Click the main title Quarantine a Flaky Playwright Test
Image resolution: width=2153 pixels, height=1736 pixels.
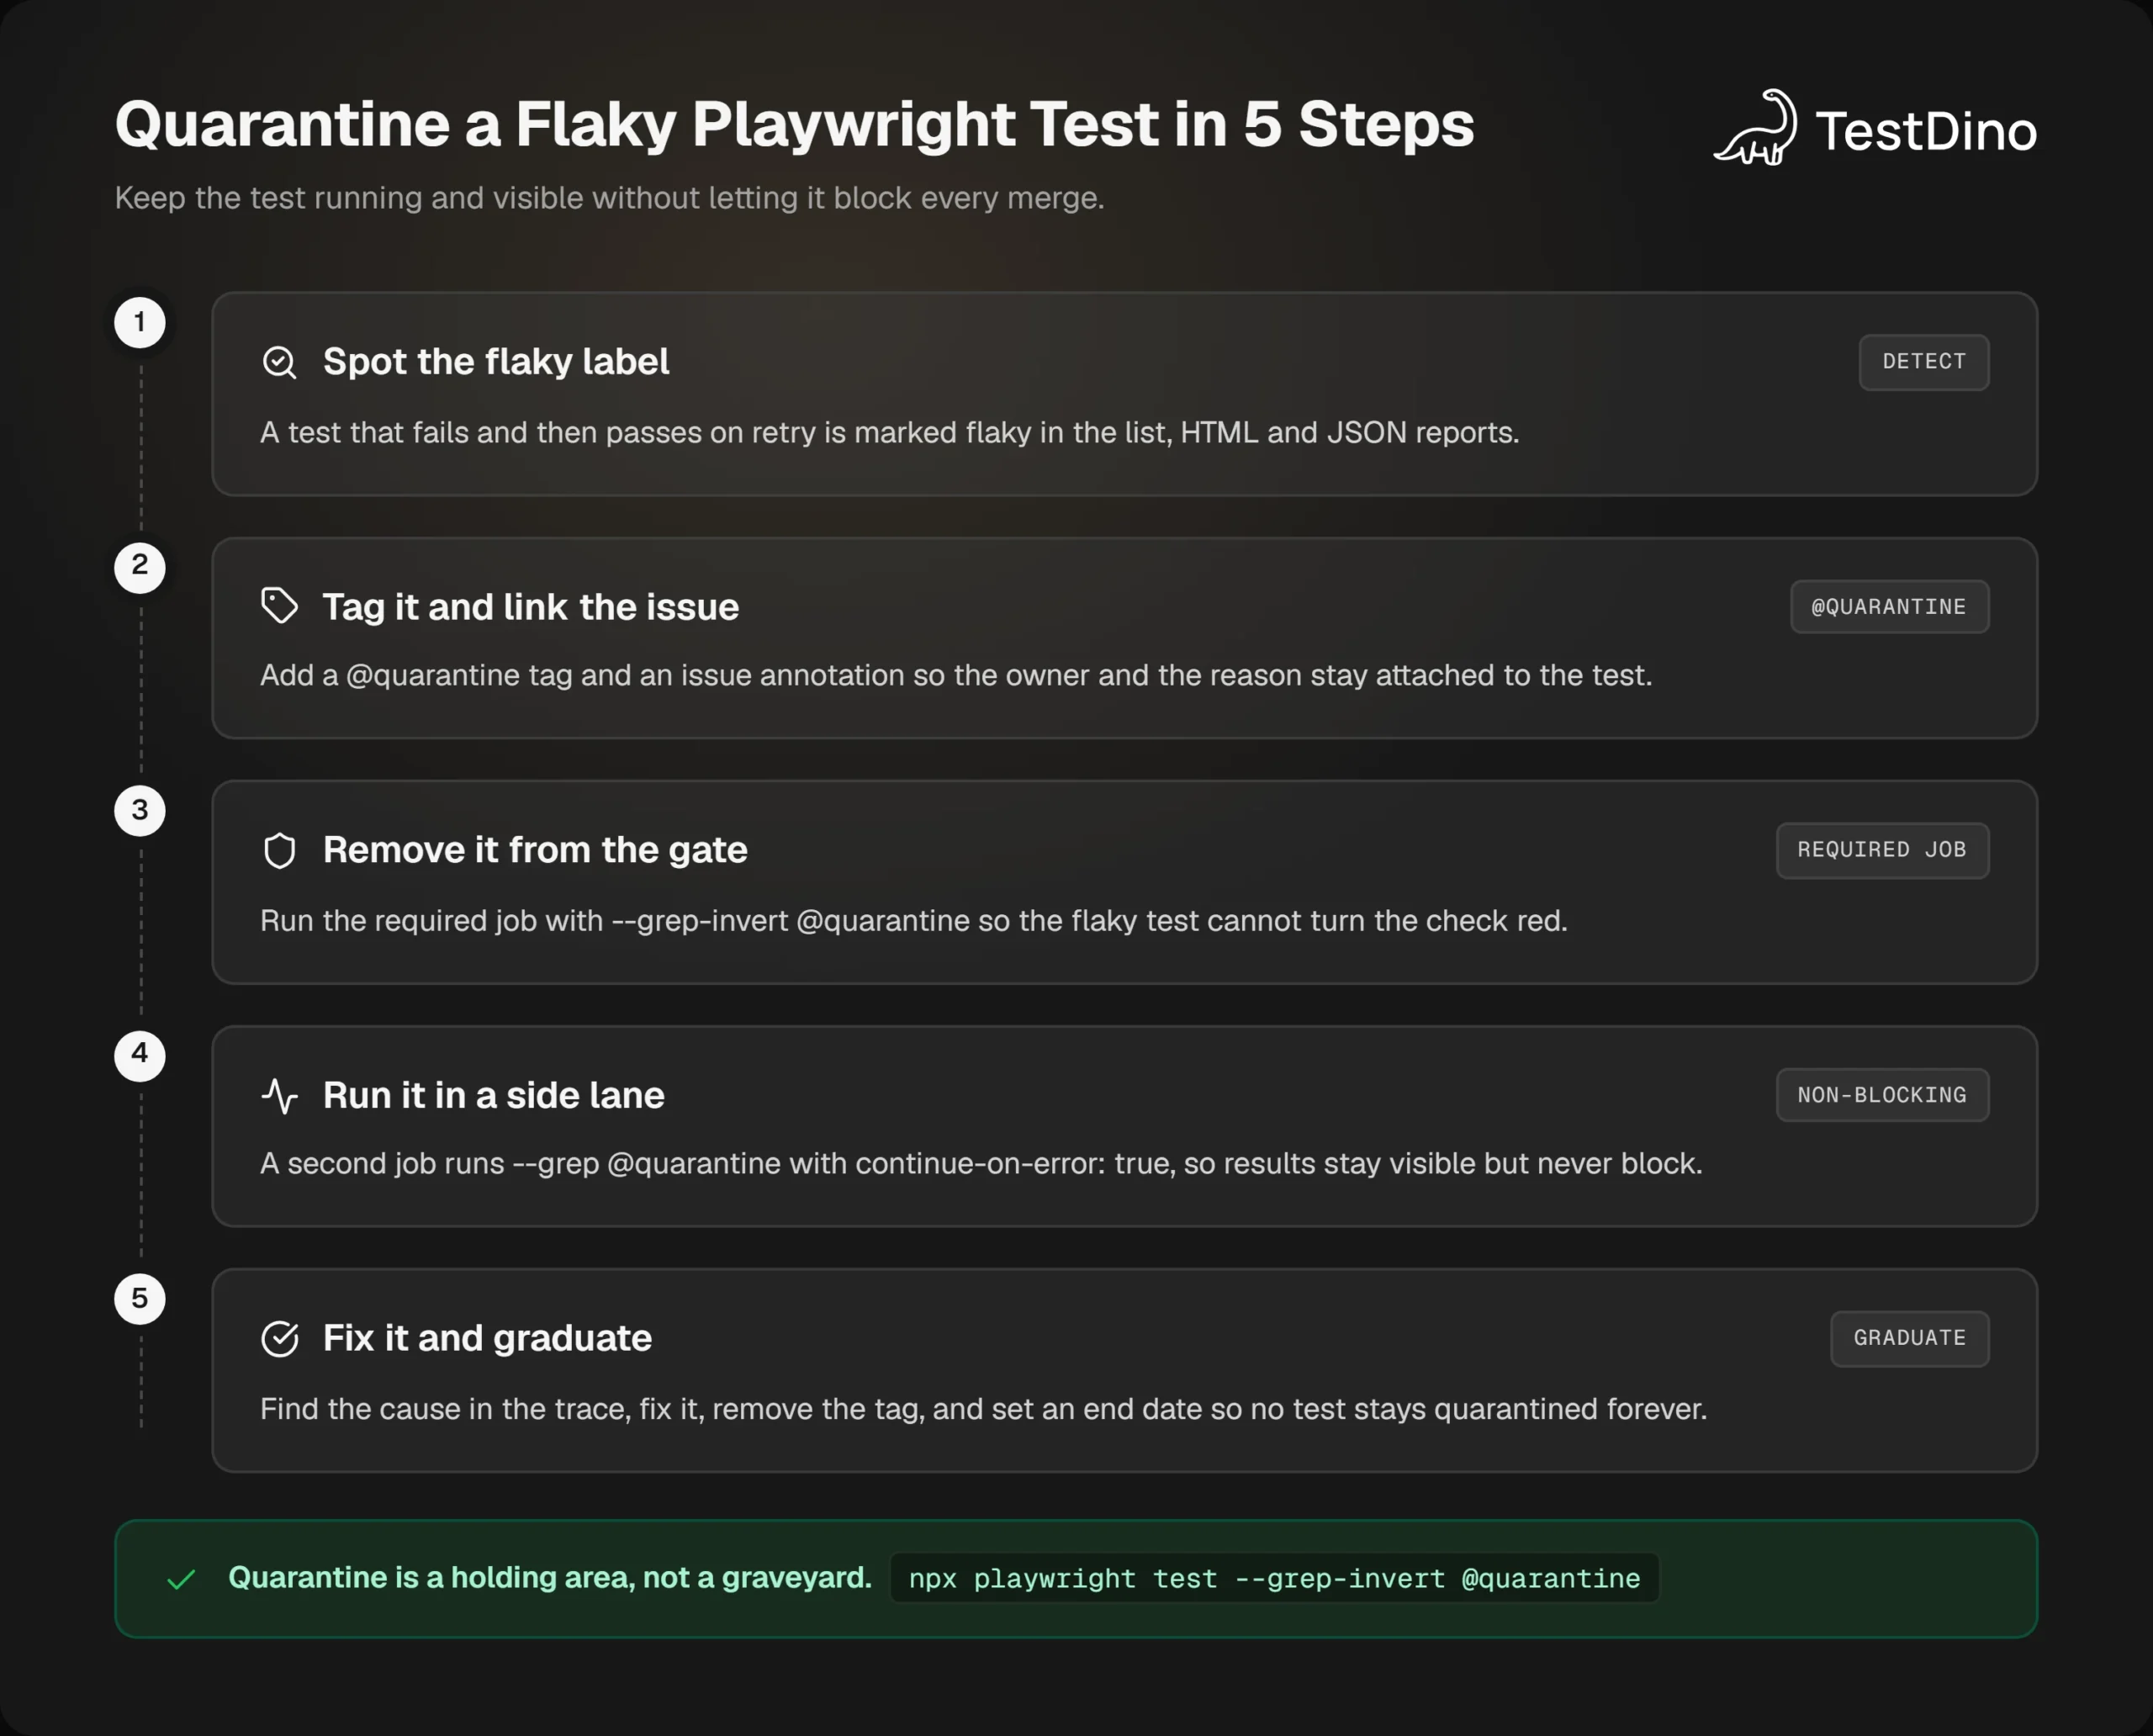pos(794,125)
